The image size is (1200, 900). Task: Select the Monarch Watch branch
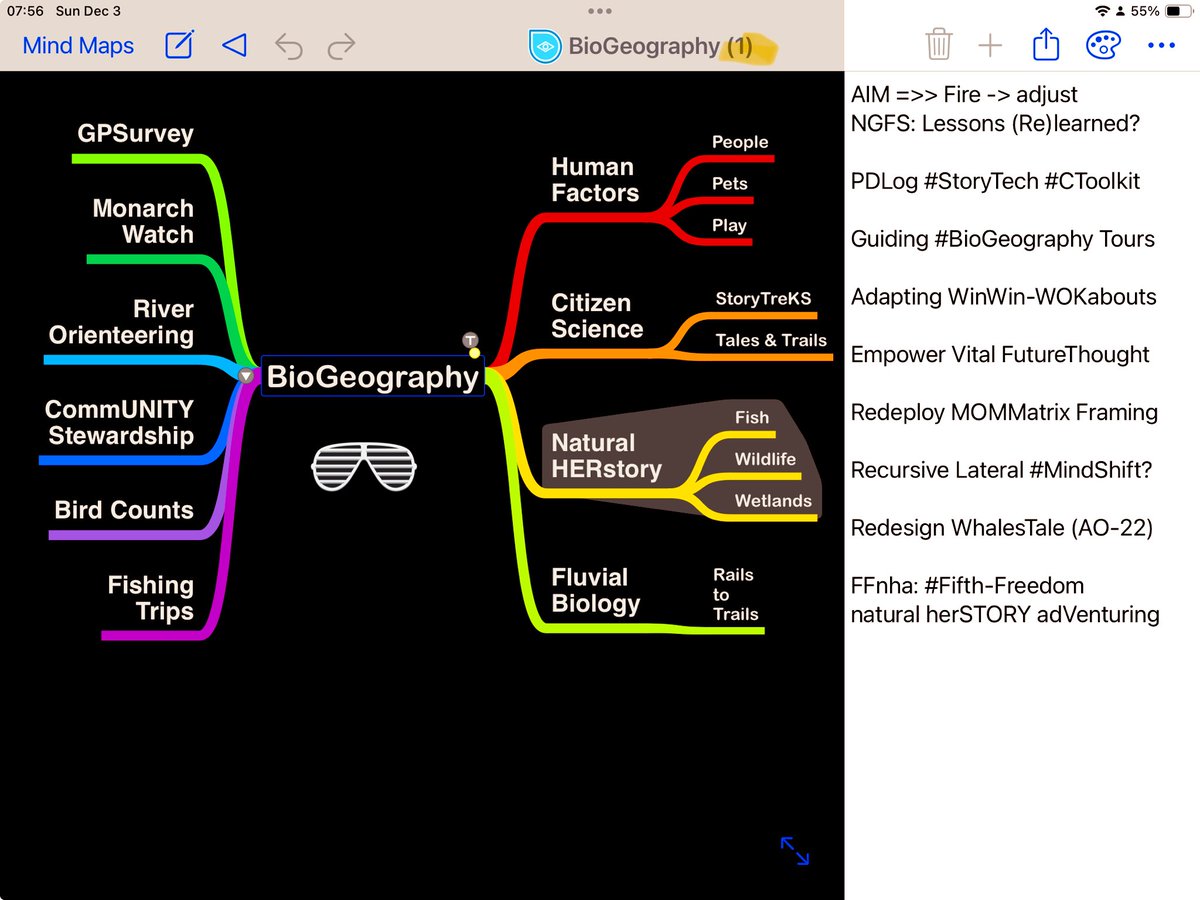coord(143,221)
